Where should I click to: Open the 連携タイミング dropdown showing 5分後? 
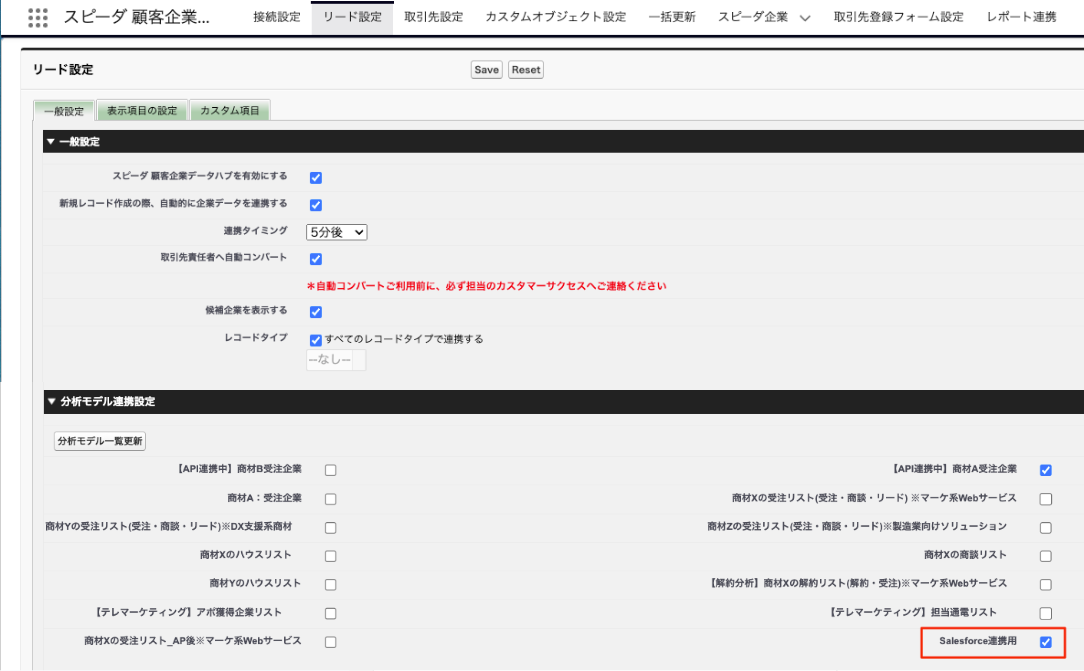pos(337,231)
